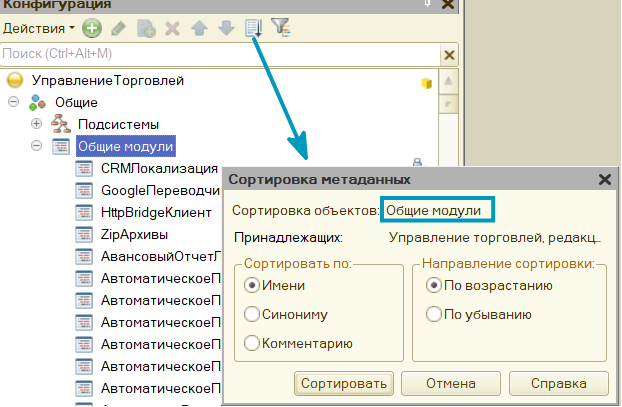This screenshot has width=622, height=407.
Task: Clear search with the X button
Action: [449, 55]
